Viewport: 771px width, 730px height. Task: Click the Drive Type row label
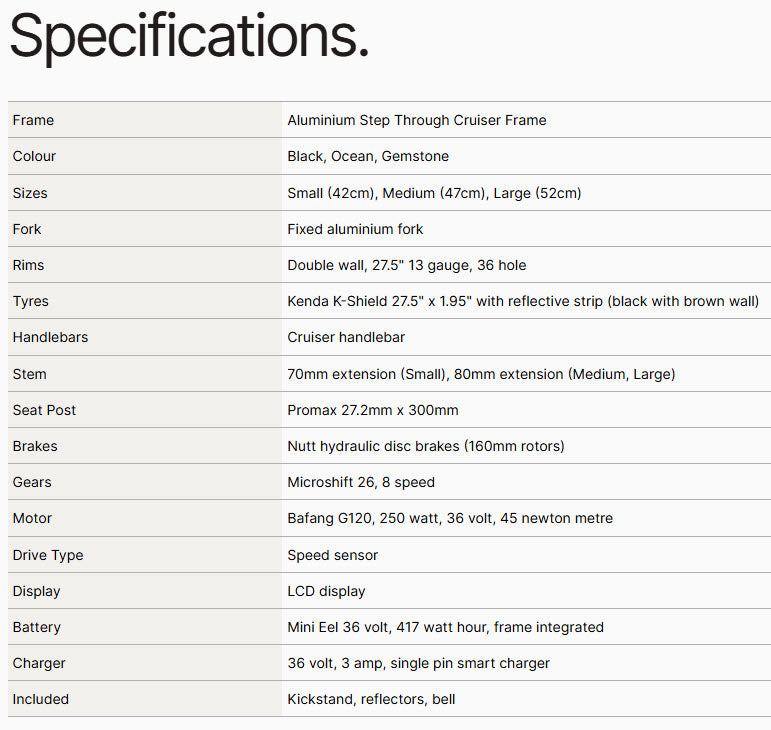(48, 555)
